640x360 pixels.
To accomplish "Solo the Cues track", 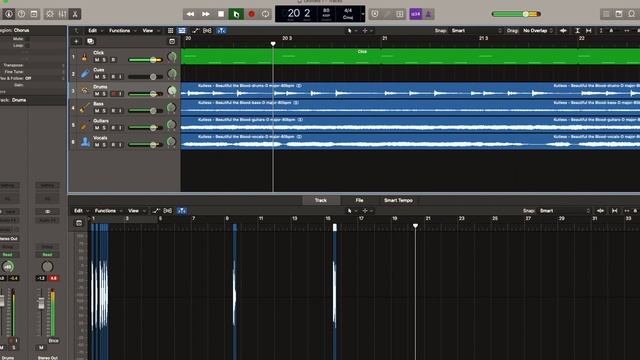I will (104, 77).
